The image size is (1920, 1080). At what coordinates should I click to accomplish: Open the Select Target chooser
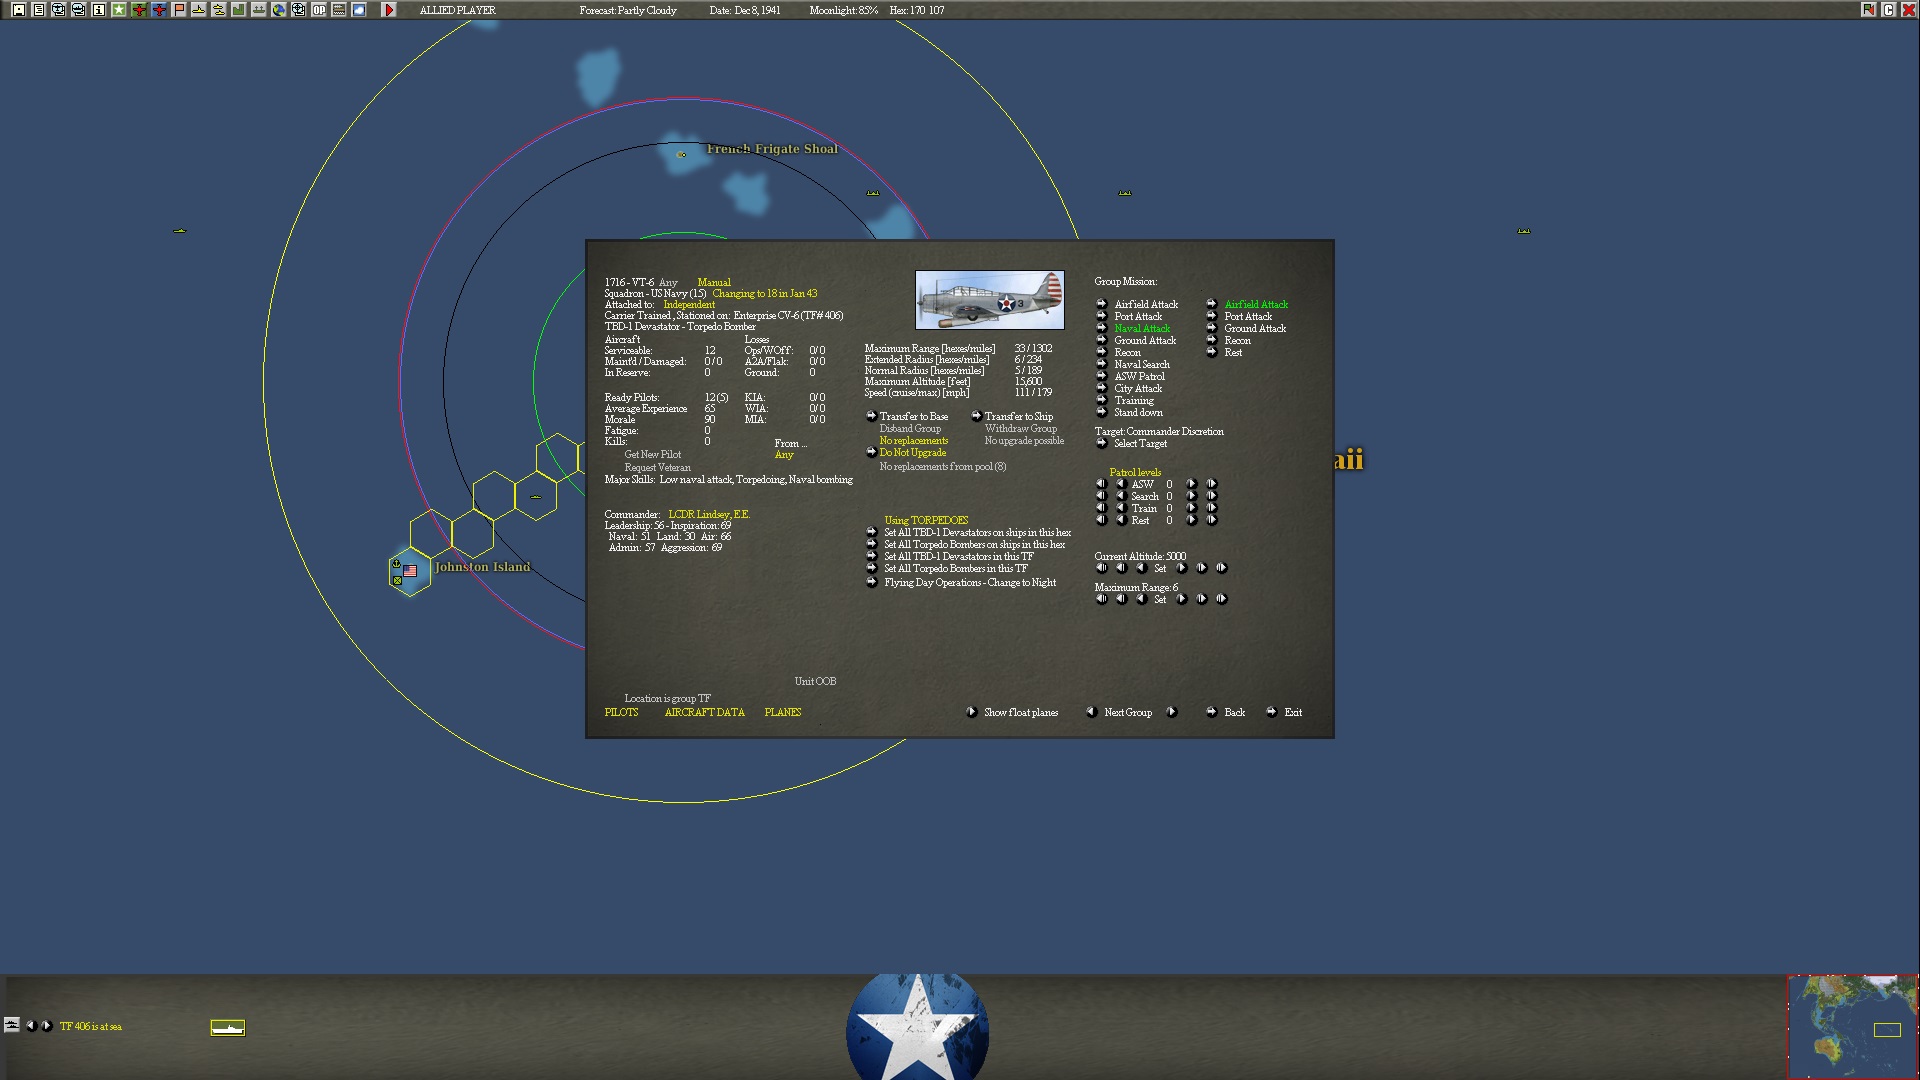(x=1140, y=444)
